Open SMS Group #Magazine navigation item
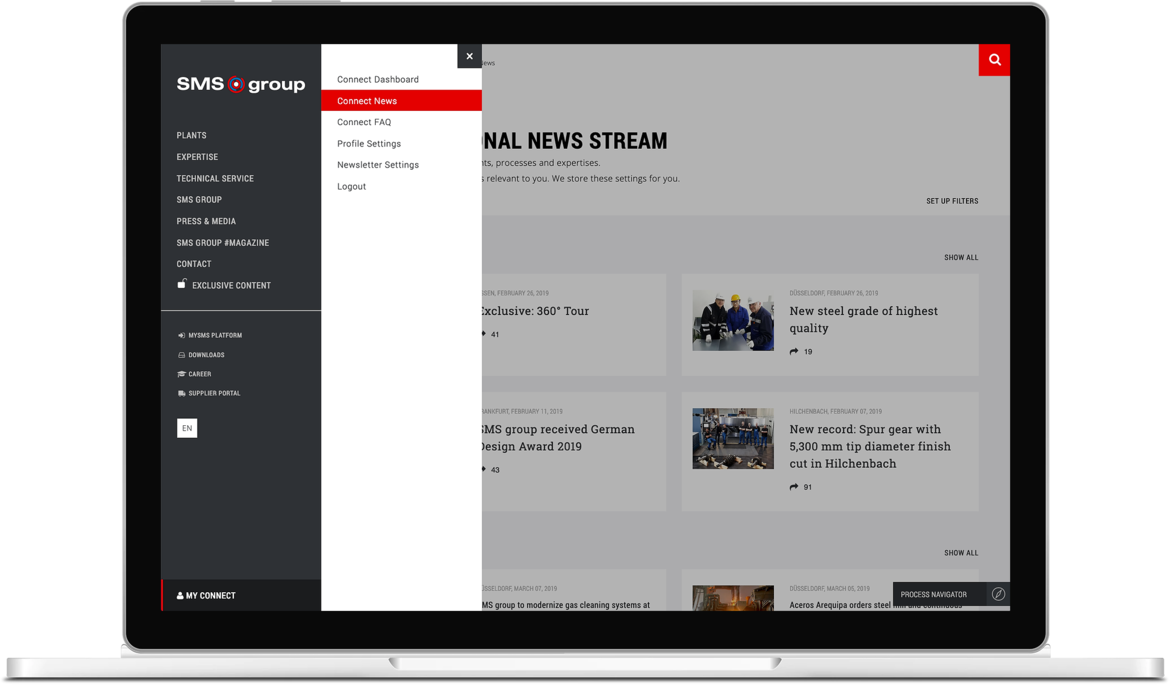1170x685 pixels. (x=222, y=243)
